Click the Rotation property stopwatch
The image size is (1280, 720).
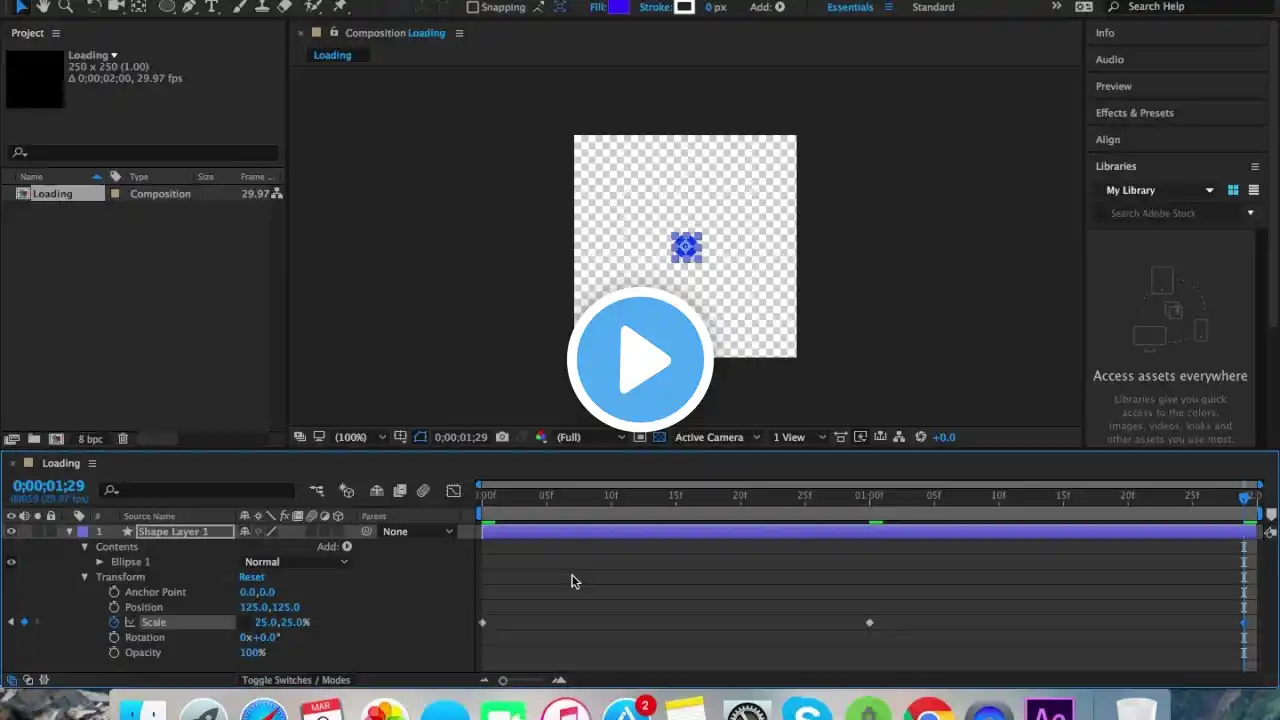(x=115, y=637)
